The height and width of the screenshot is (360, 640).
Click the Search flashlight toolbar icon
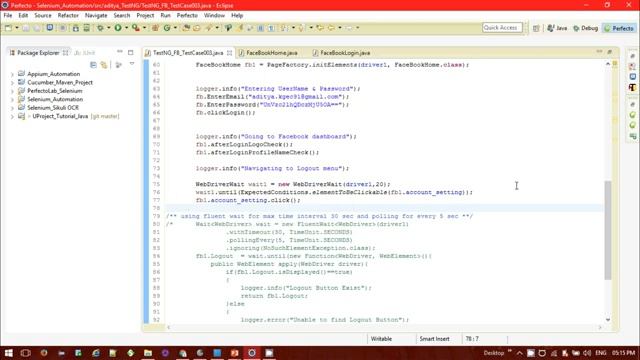[209, 28]
